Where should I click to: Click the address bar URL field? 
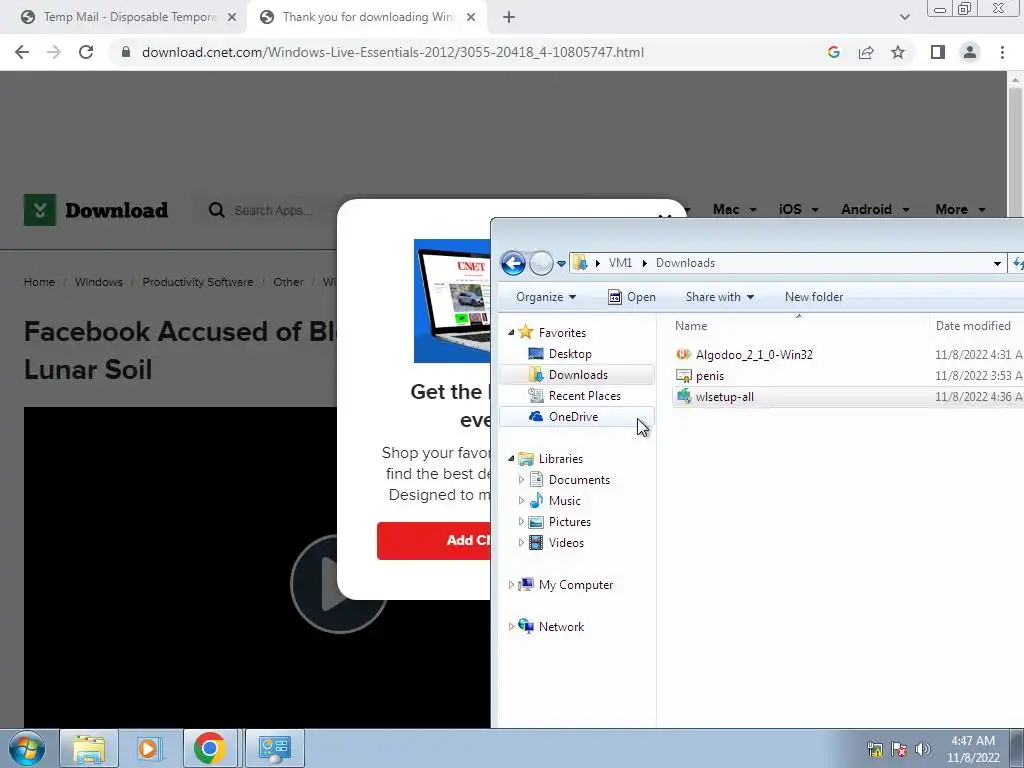pos(392,52)
